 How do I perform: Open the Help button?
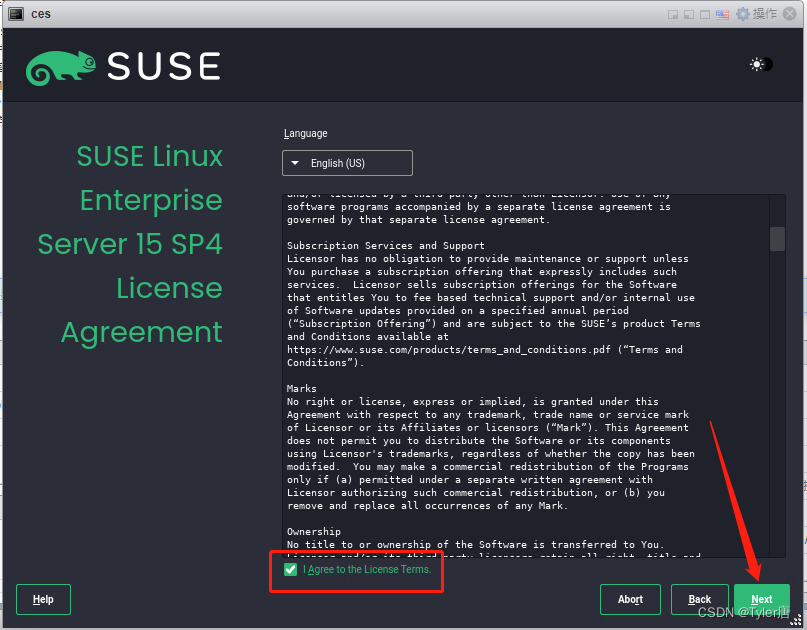[x=43, y=599]
